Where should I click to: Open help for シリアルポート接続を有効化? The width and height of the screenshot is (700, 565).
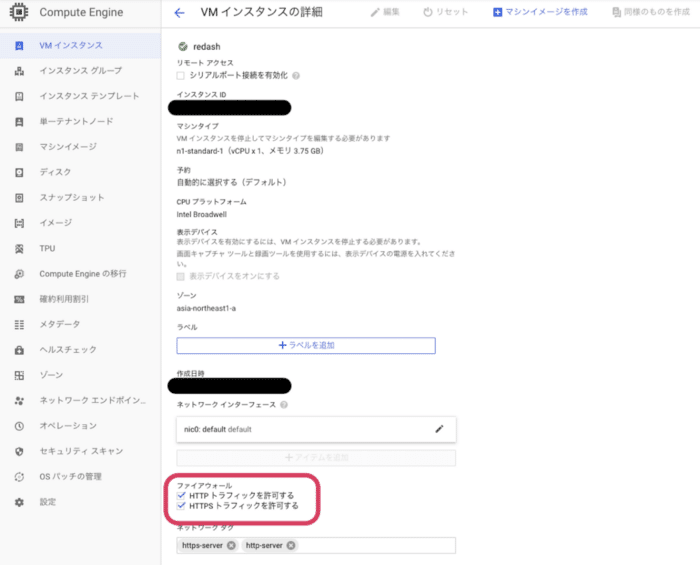(296, 76)
